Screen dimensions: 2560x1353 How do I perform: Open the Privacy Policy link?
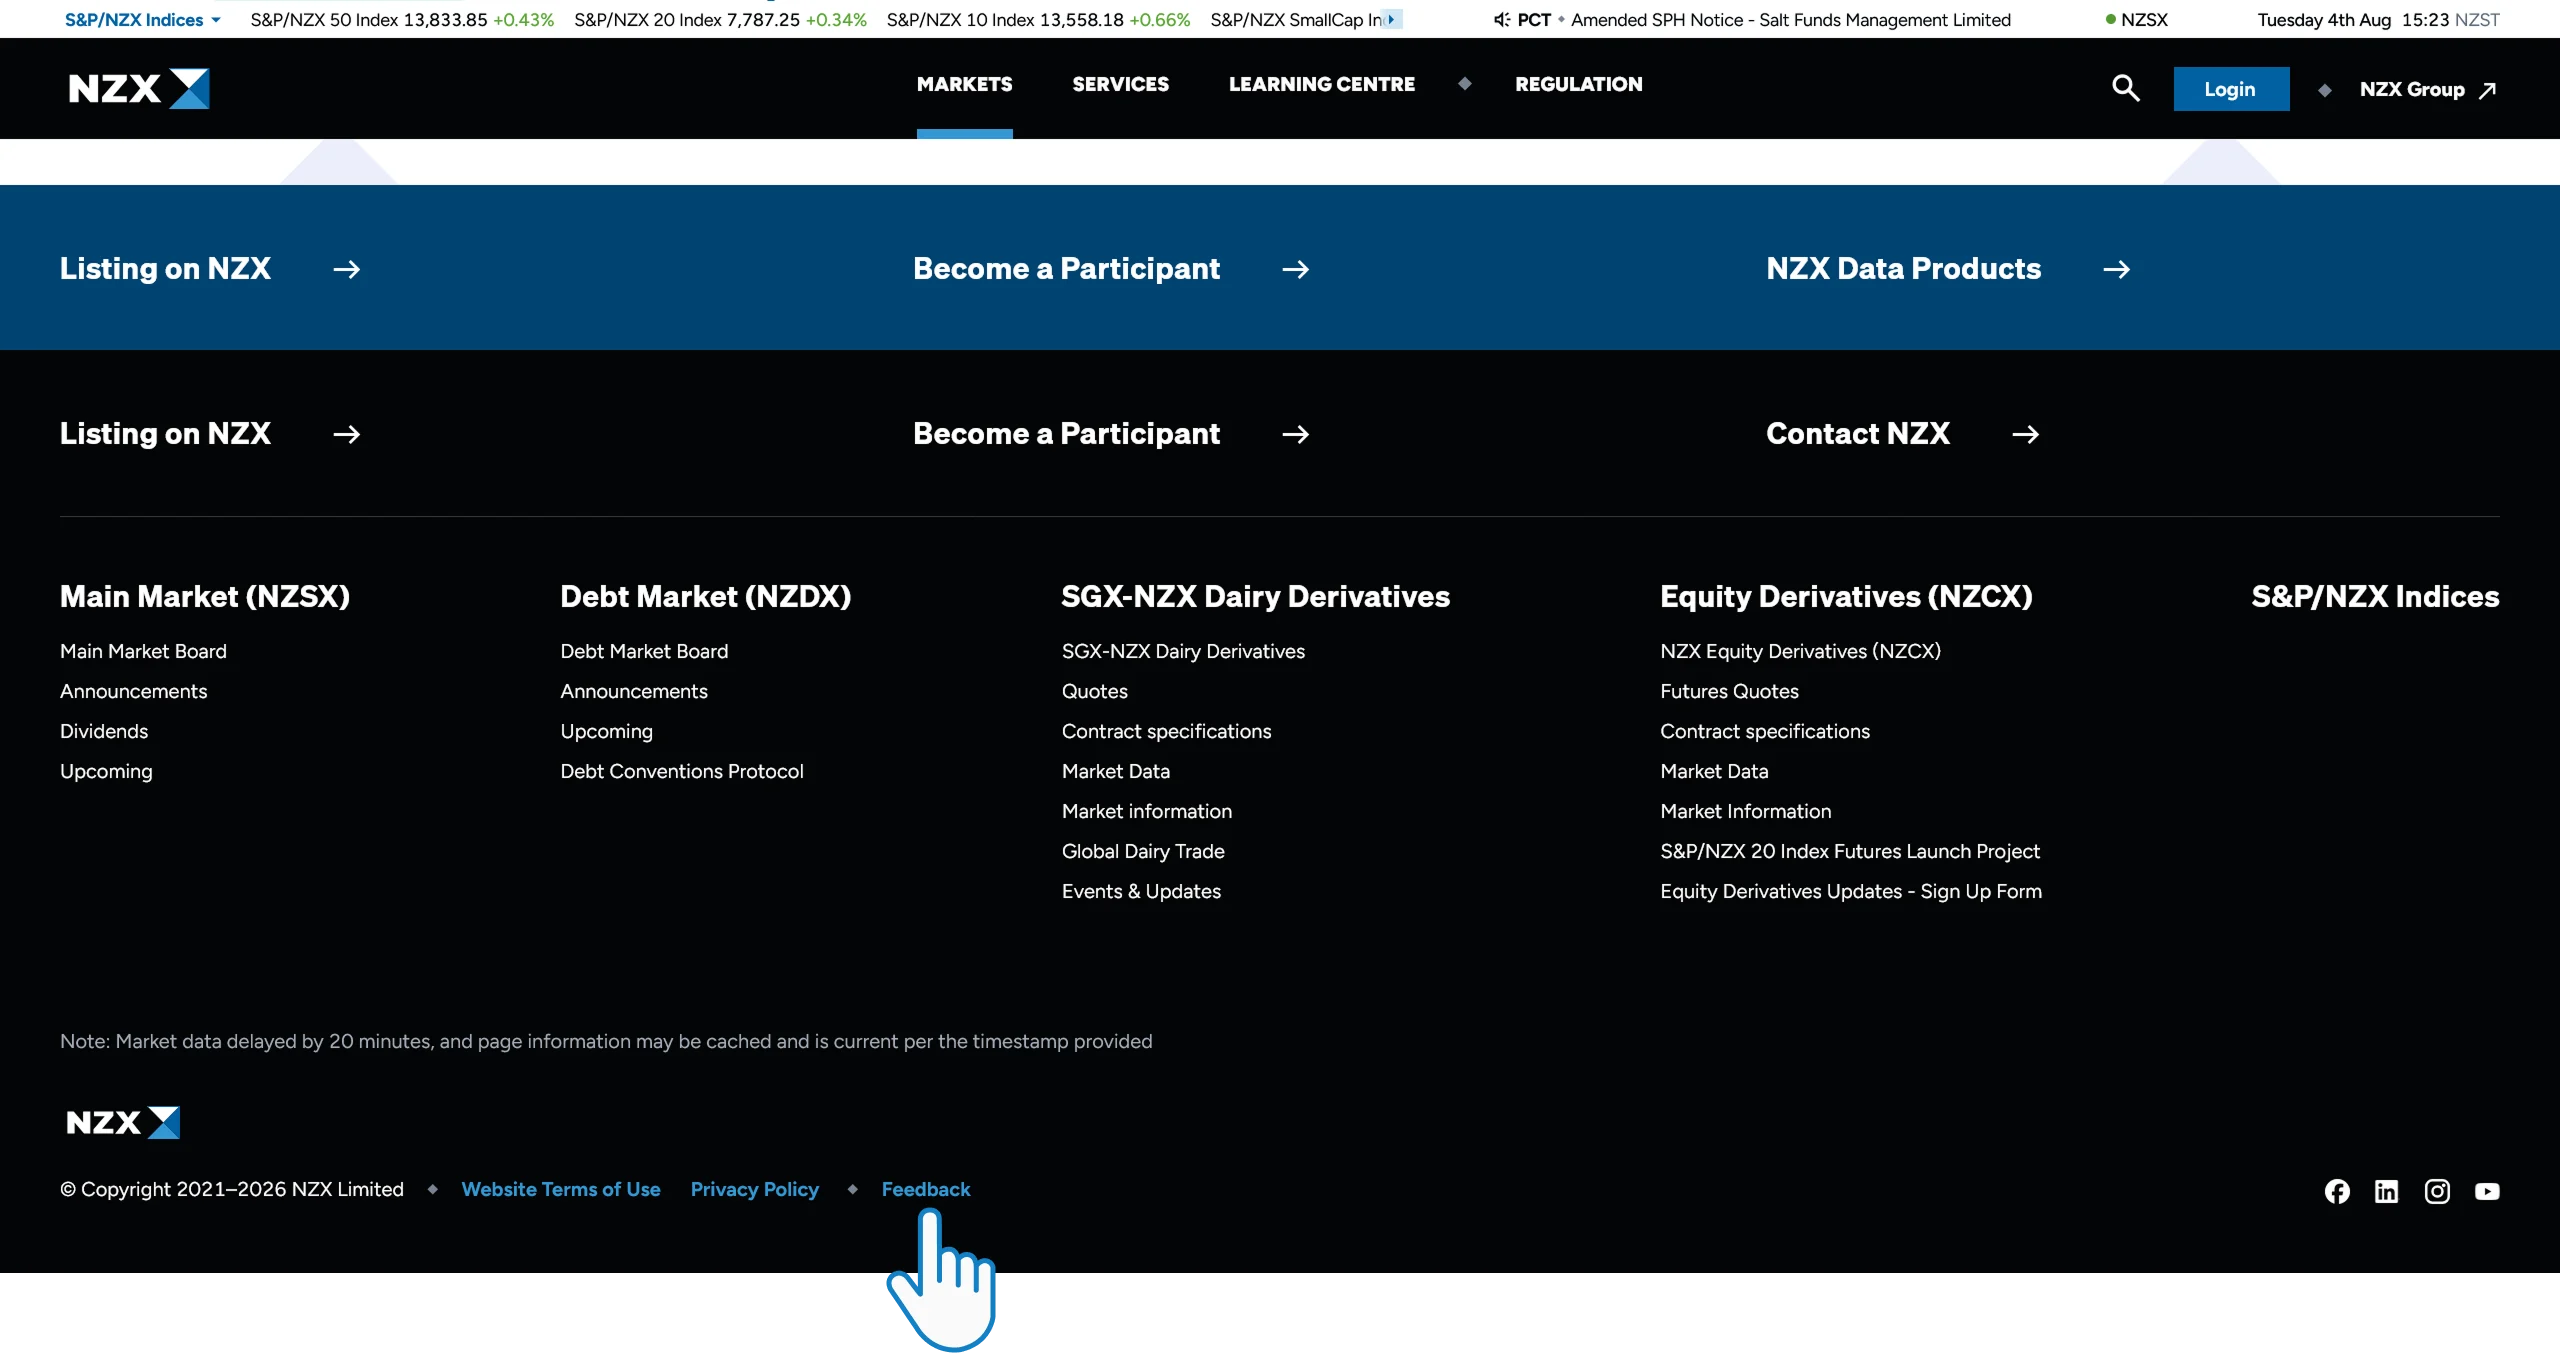coord(755,1189)
